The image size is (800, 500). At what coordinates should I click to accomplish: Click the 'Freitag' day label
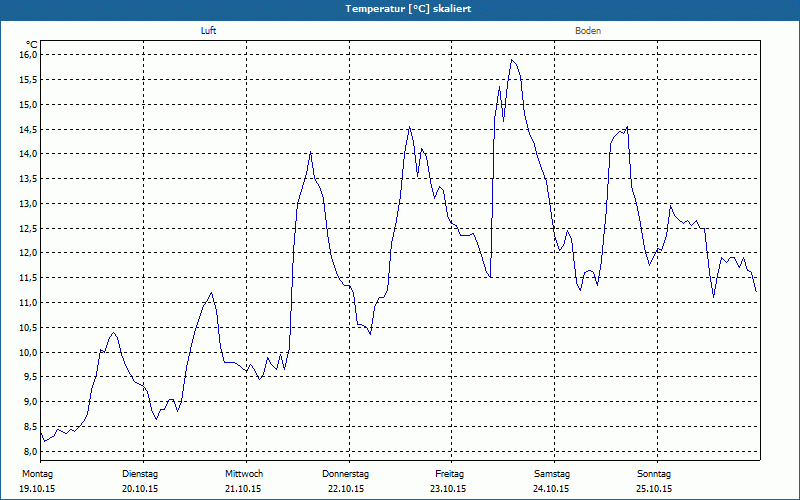click(449, 474)
